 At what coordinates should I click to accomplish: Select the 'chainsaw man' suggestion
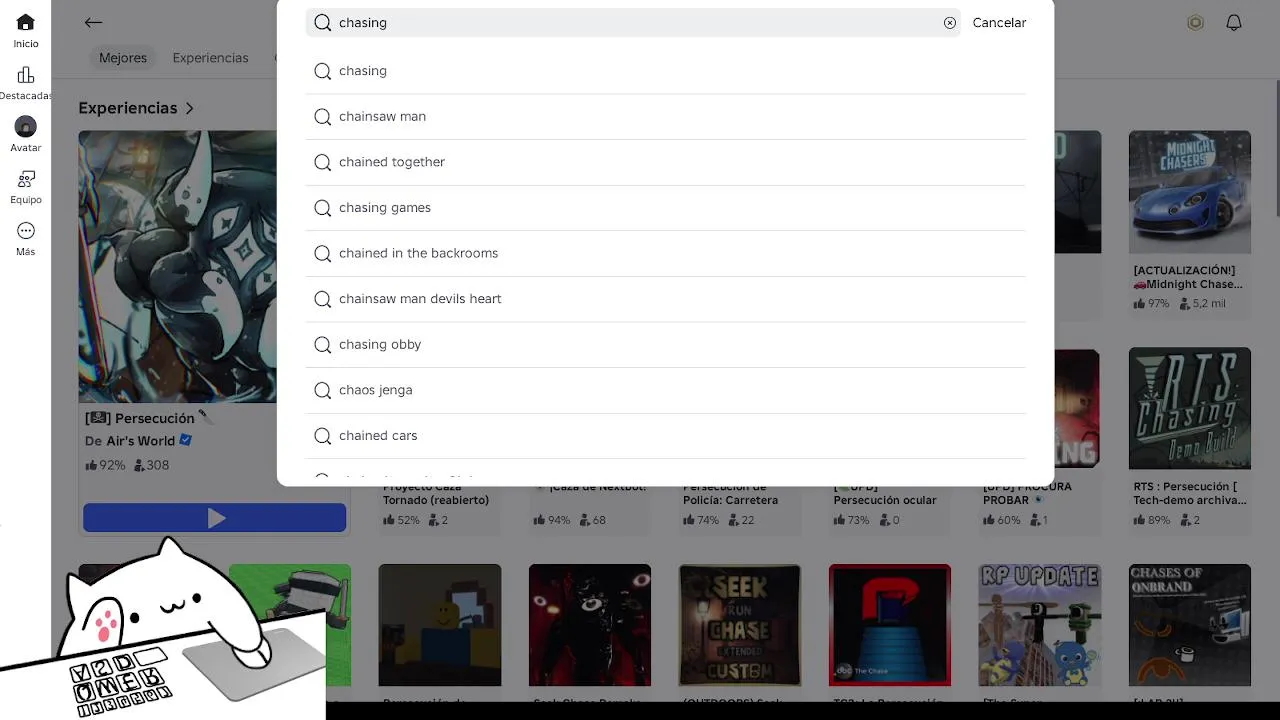(666, 117)
